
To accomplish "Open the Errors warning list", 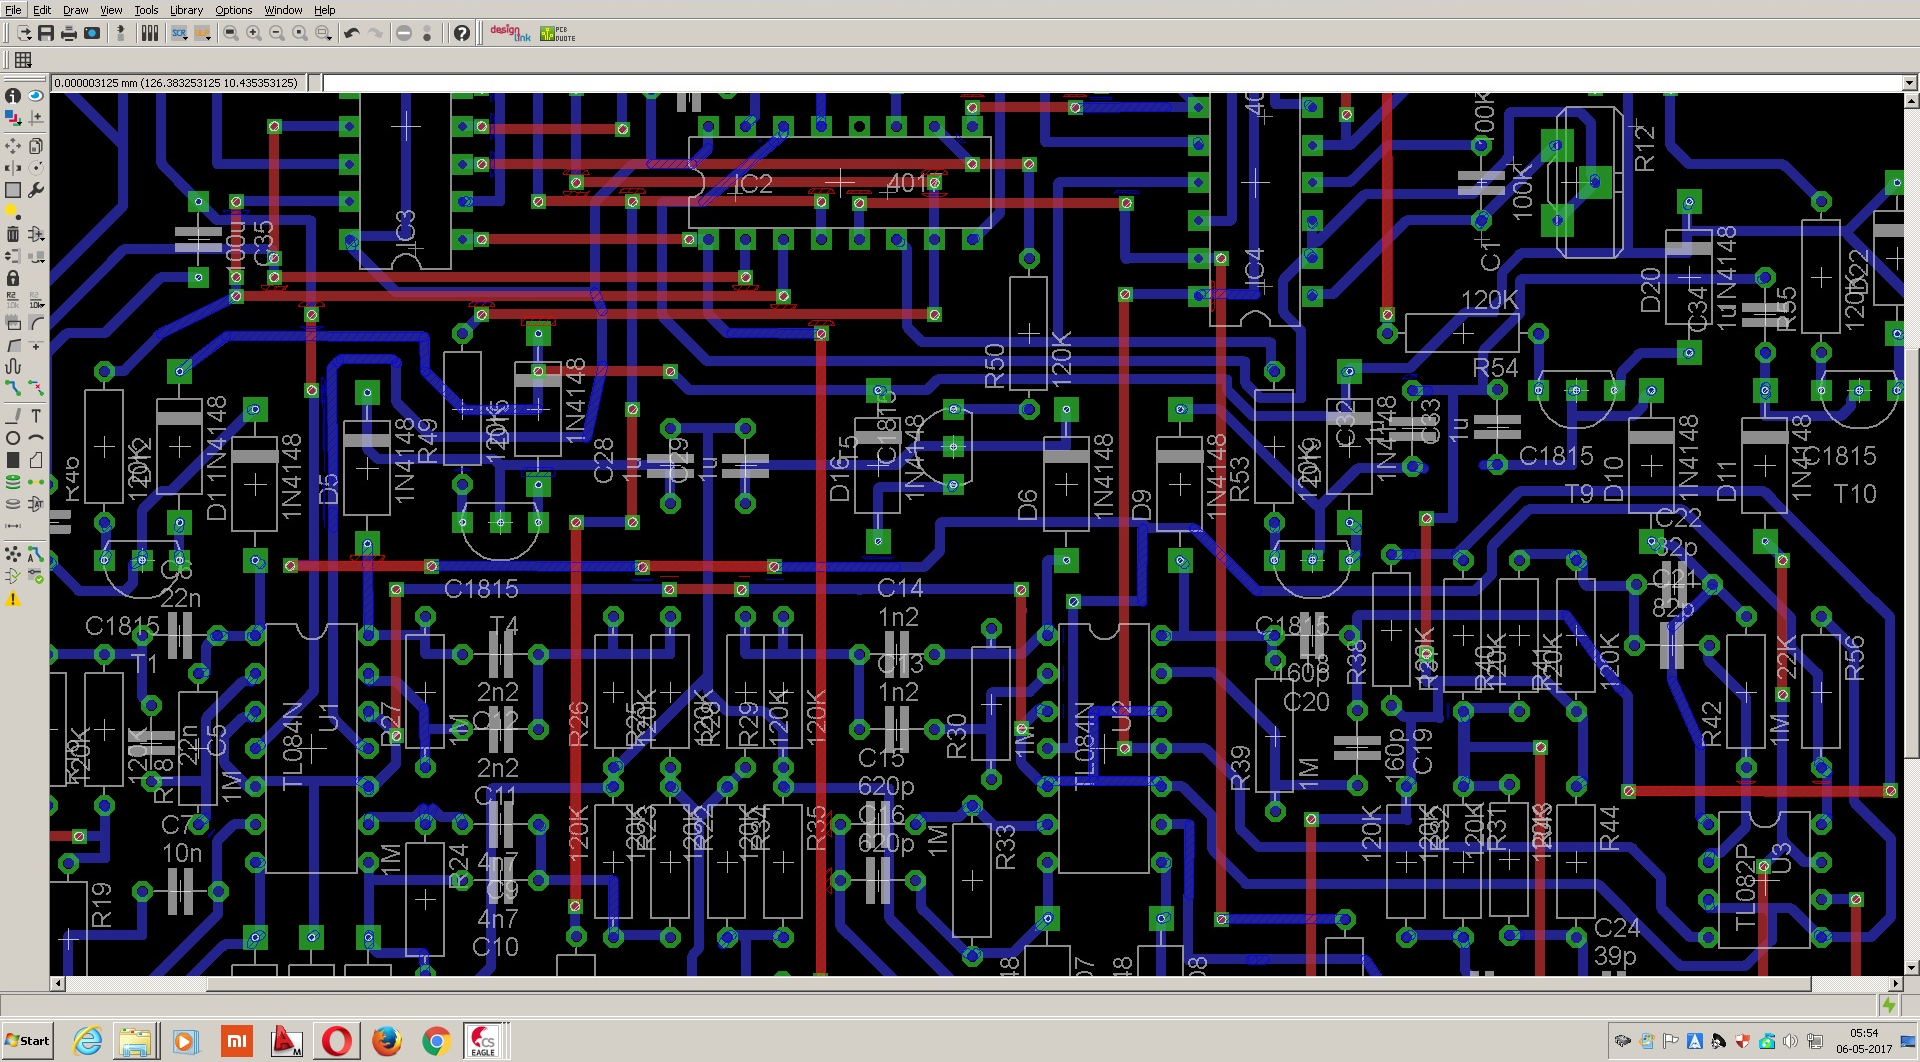I will point(13,600).
